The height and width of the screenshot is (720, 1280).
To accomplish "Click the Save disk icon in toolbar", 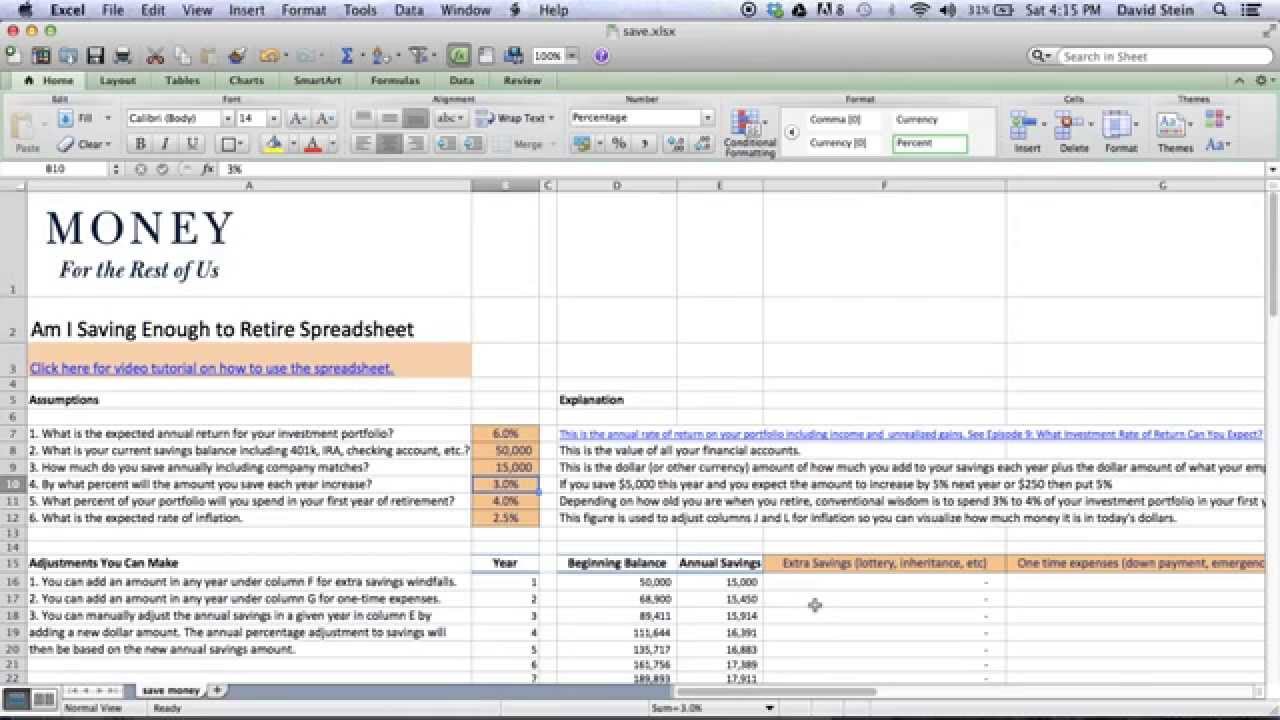I will tap(95, 56).
